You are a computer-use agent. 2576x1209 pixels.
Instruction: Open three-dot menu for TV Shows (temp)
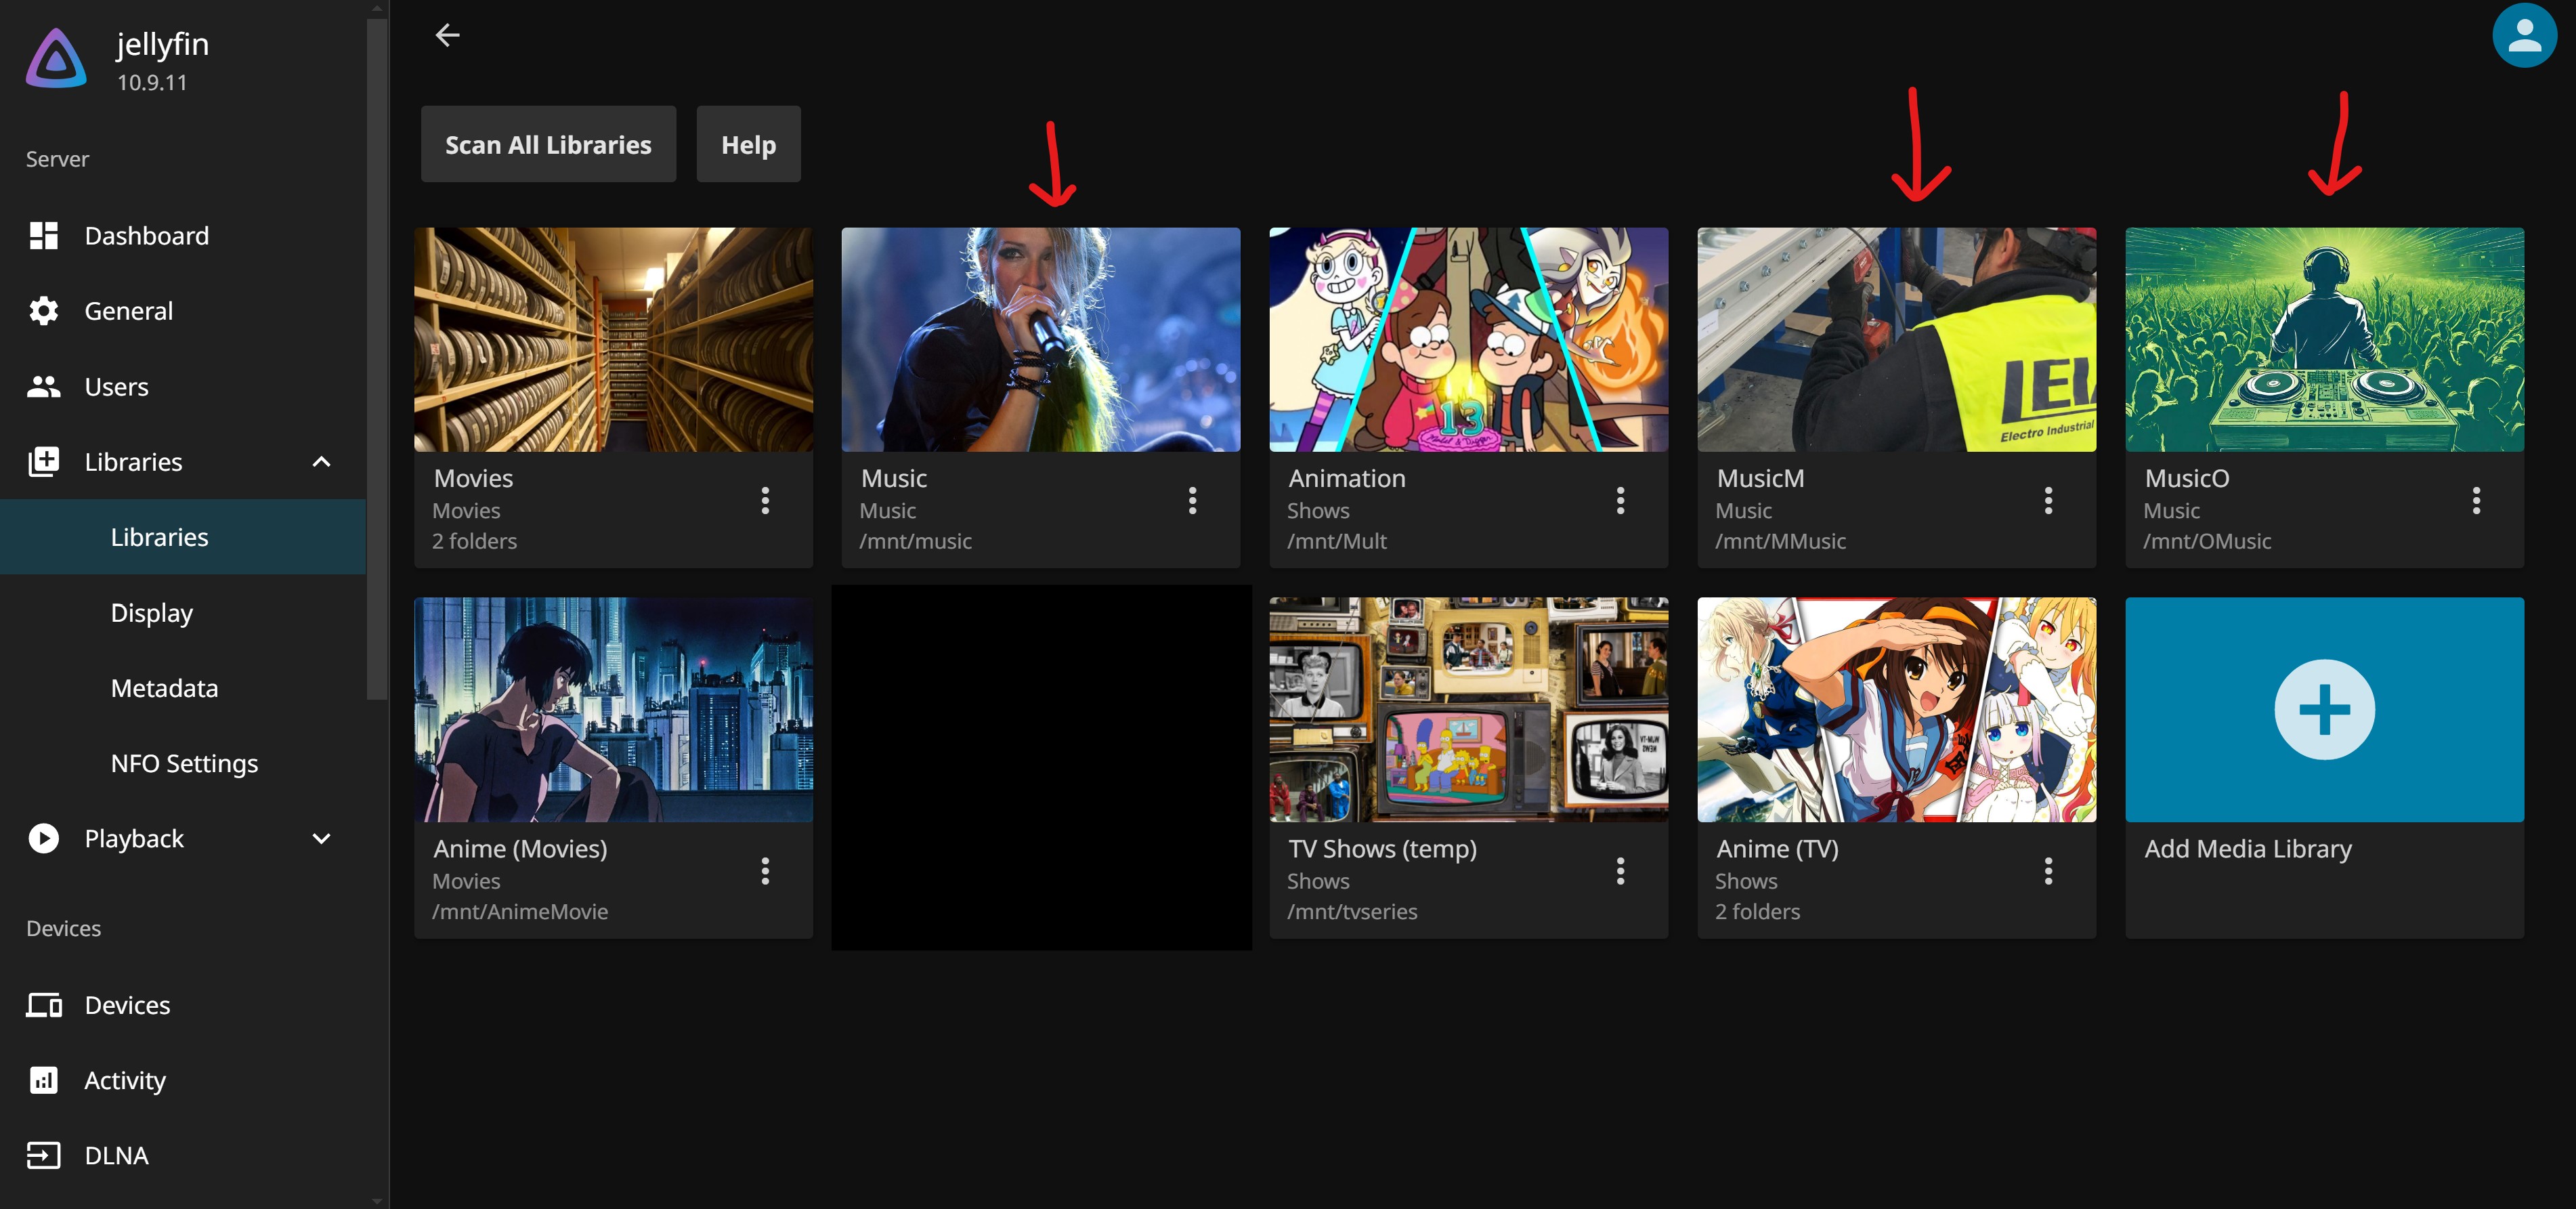[x=1620, y=871]
